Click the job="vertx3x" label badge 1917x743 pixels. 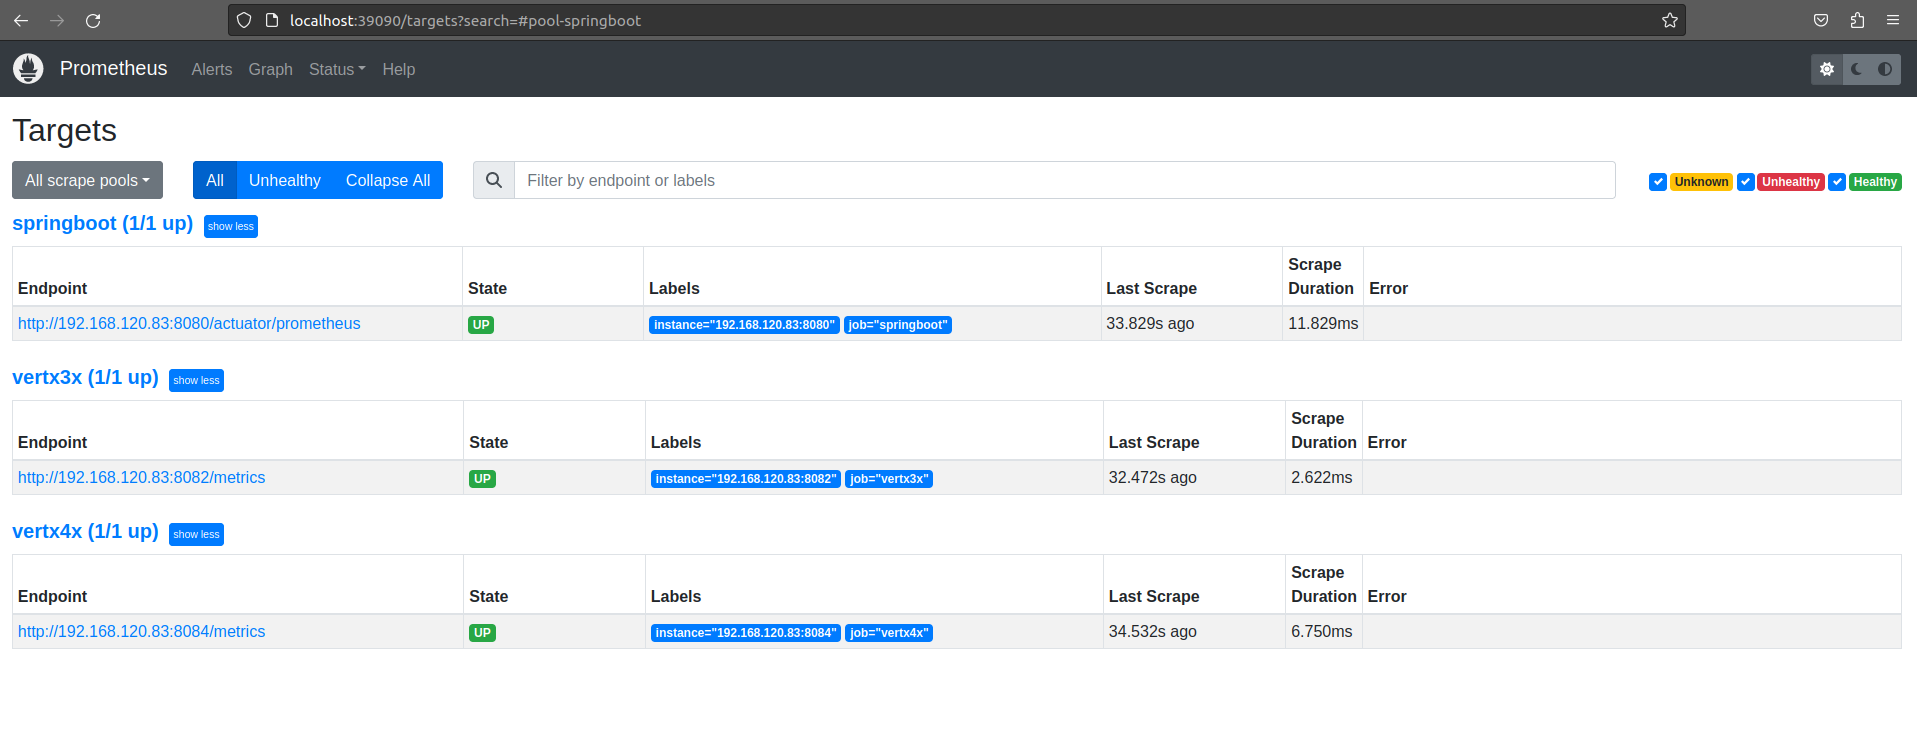(889, 479)
